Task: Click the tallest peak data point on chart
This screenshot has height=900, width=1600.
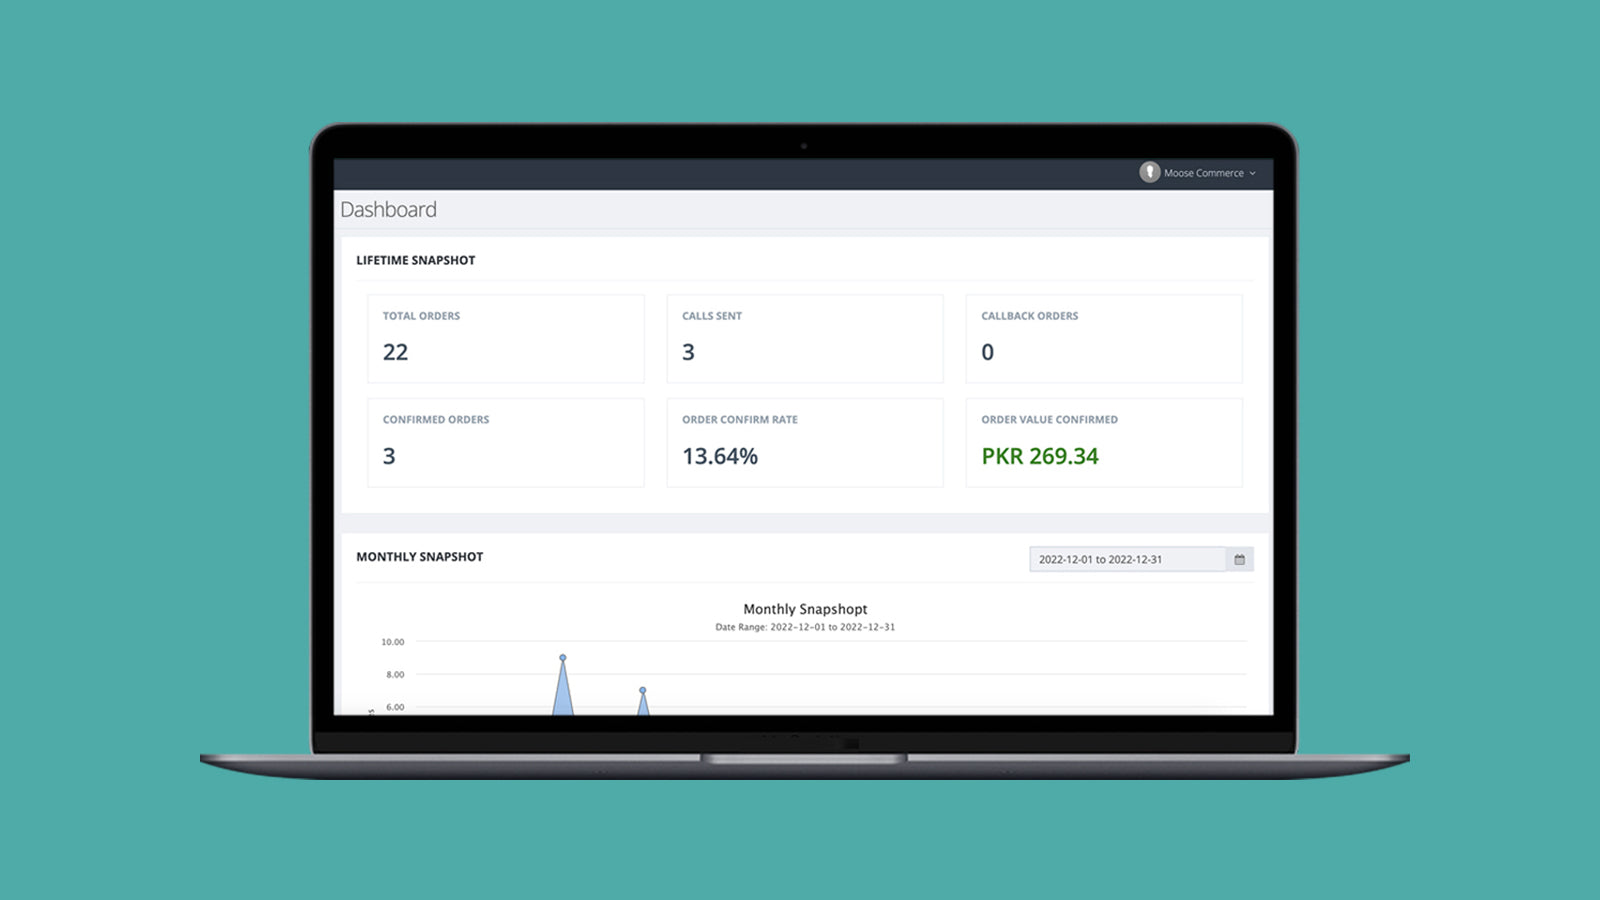Action: (563, 658)
